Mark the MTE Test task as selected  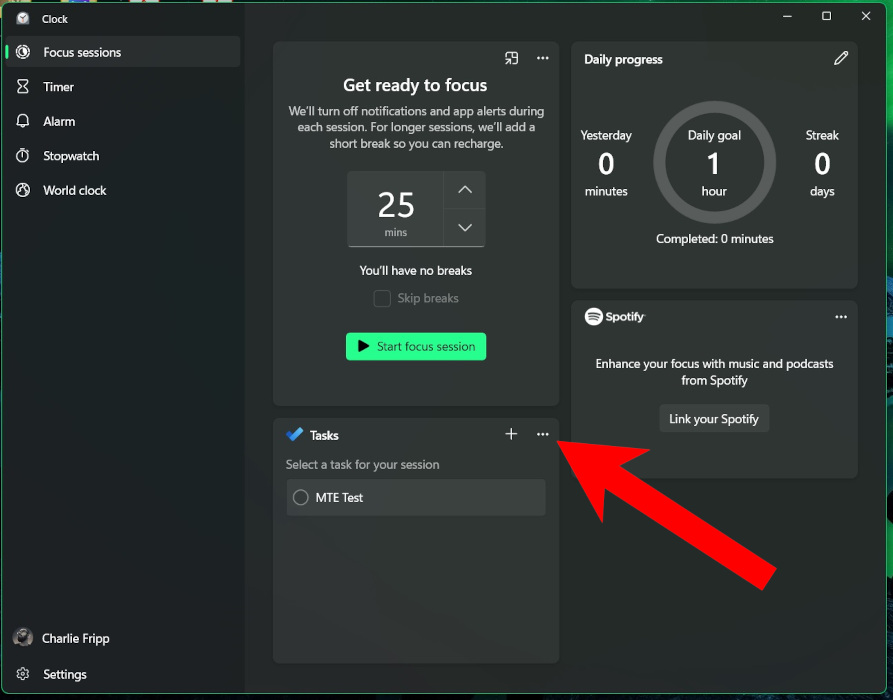tap(301, 497)
